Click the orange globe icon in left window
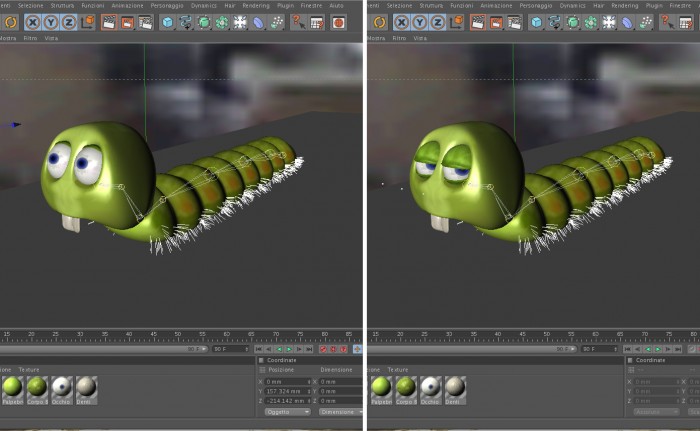Viewport: 700px width, 431px height. coord(338,22)
